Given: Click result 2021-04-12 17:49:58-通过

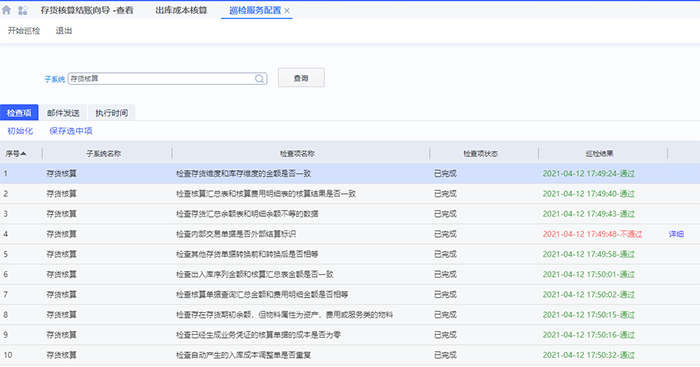Looking at the screenshot, I should 589,254.
